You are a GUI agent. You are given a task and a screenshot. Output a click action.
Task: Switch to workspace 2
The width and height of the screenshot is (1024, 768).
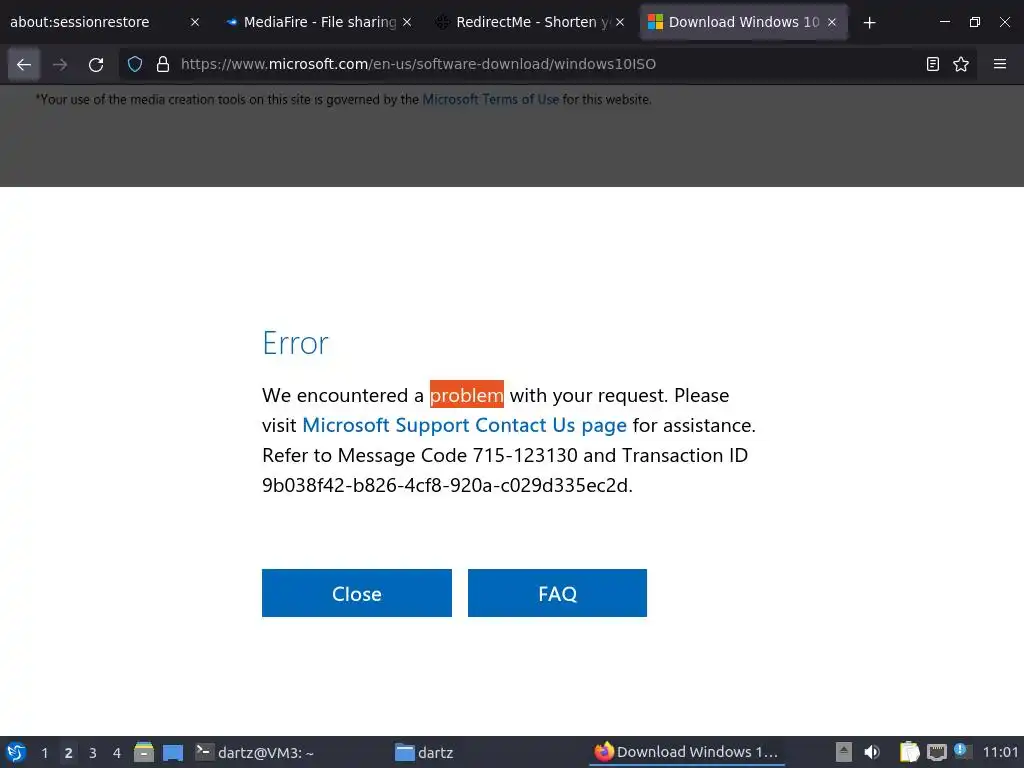[x=68, y=753]
